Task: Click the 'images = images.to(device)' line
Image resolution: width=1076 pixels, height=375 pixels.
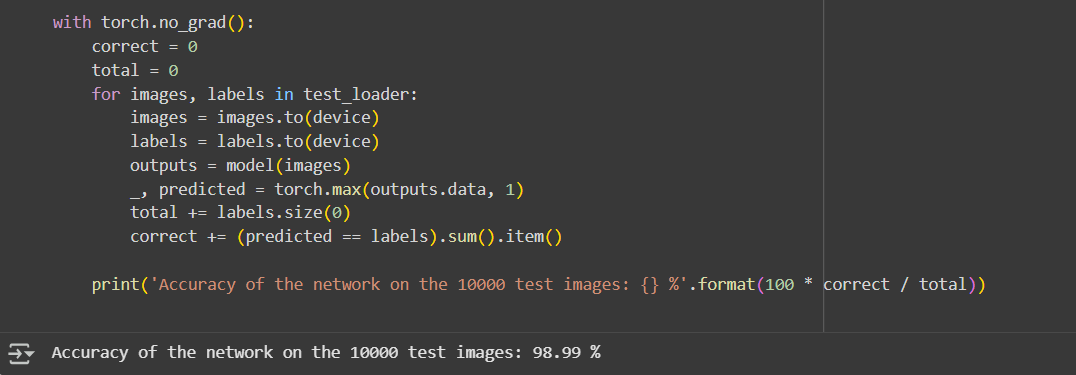Action: (x=255, y=117)
